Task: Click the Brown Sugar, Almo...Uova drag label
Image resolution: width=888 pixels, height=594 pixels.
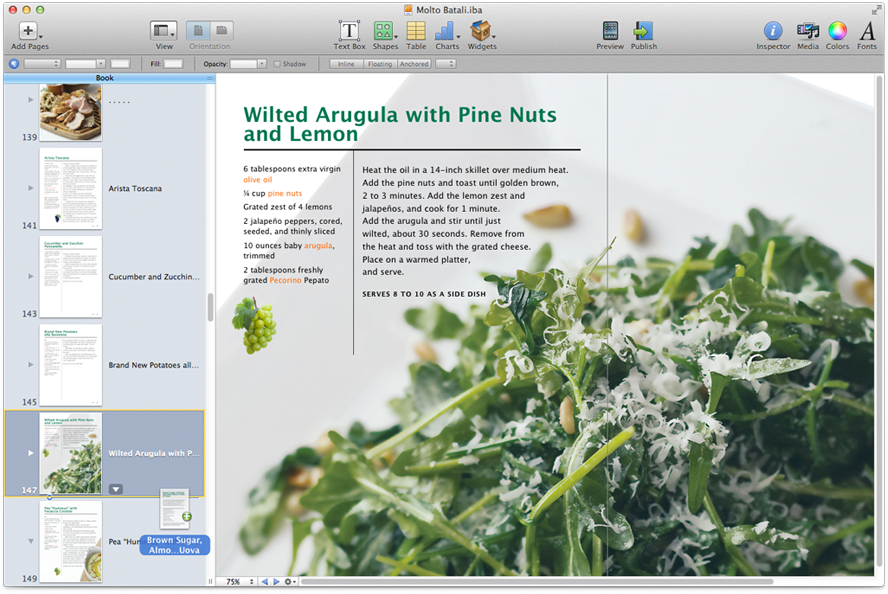Action: 174,545
